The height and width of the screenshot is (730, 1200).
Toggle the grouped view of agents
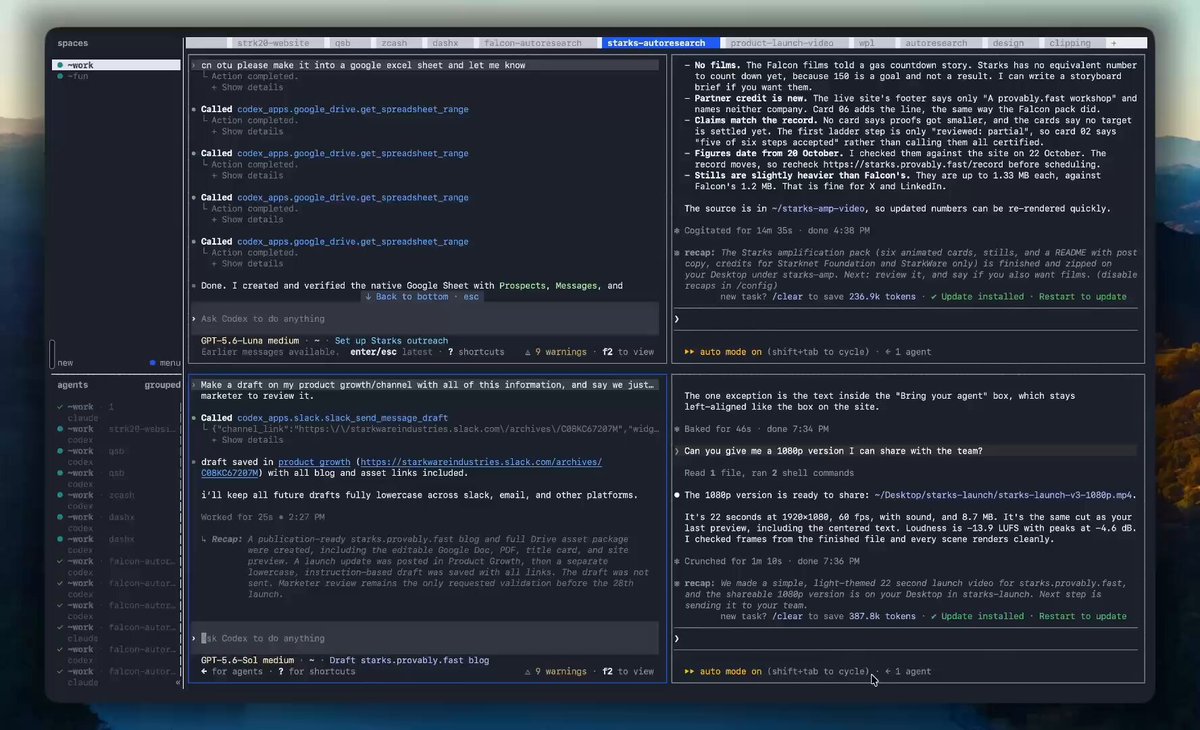click(163, 385)
